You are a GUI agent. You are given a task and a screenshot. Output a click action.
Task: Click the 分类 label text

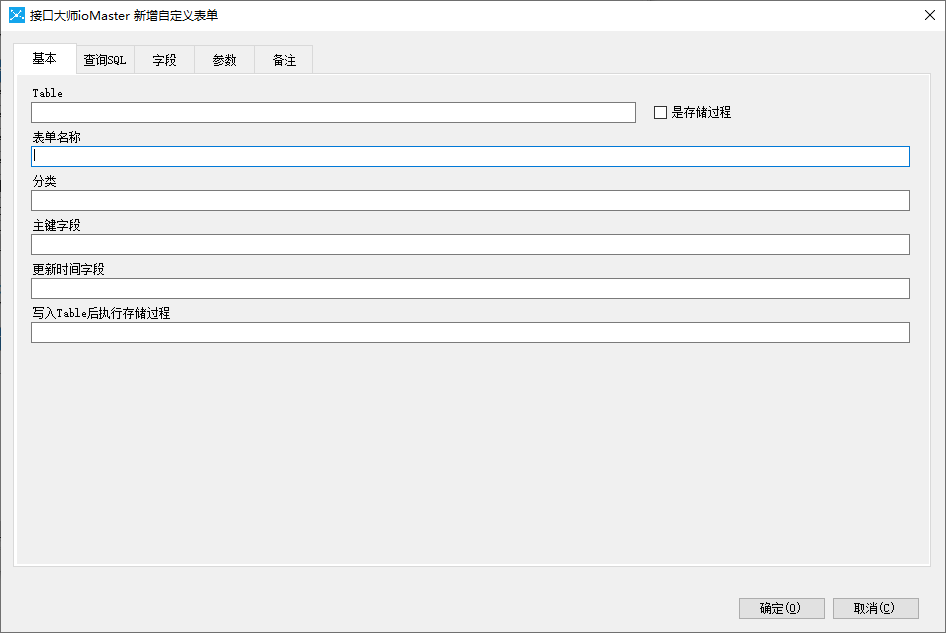point(45,181)
